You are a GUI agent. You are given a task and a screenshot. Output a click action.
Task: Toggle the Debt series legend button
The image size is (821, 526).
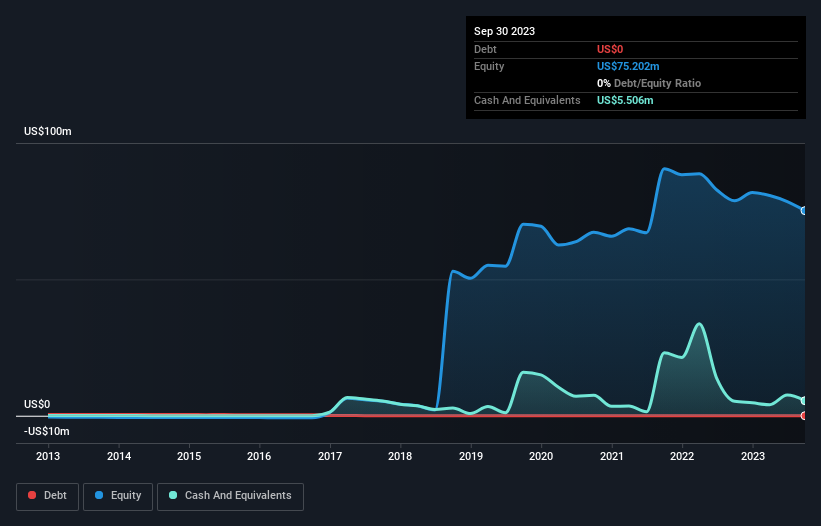pos(48,496)
